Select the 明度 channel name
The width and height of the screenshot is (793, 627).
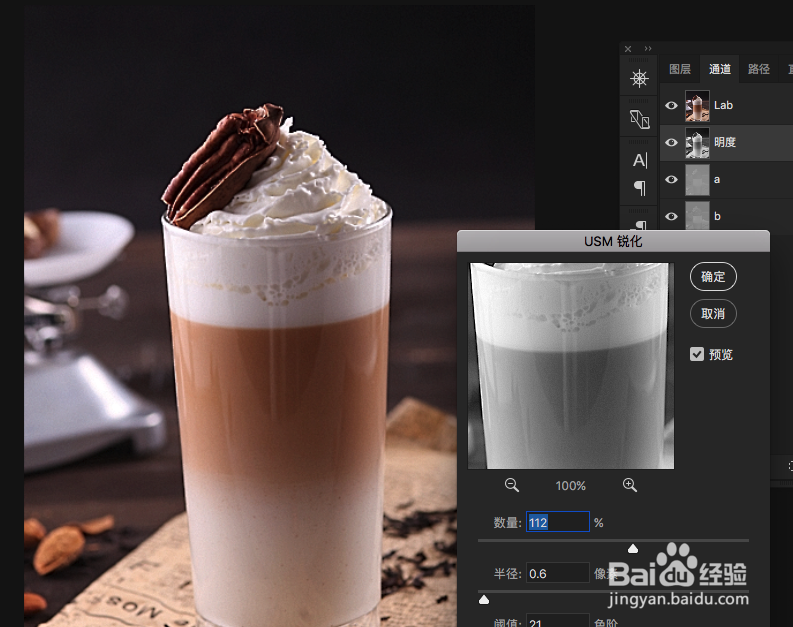(x=725, y=142)
